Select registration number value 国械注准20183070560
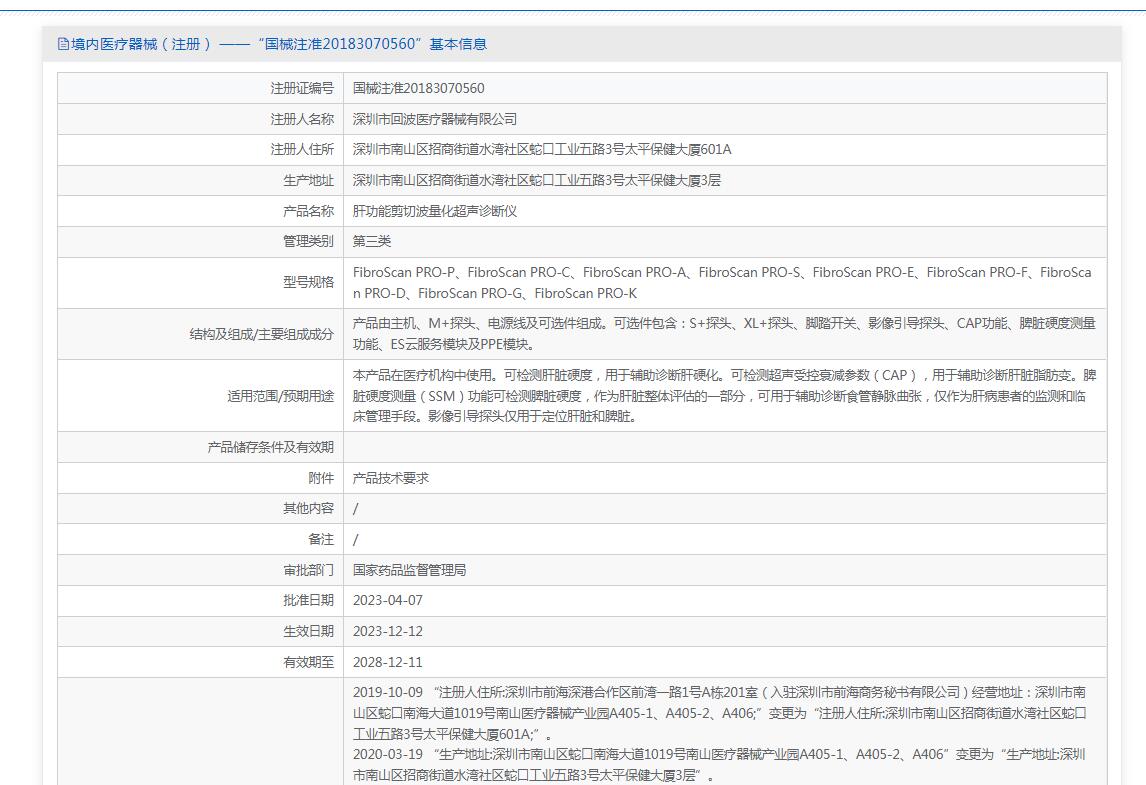This screenshot has height=785, width=1146. coord(418,88)
